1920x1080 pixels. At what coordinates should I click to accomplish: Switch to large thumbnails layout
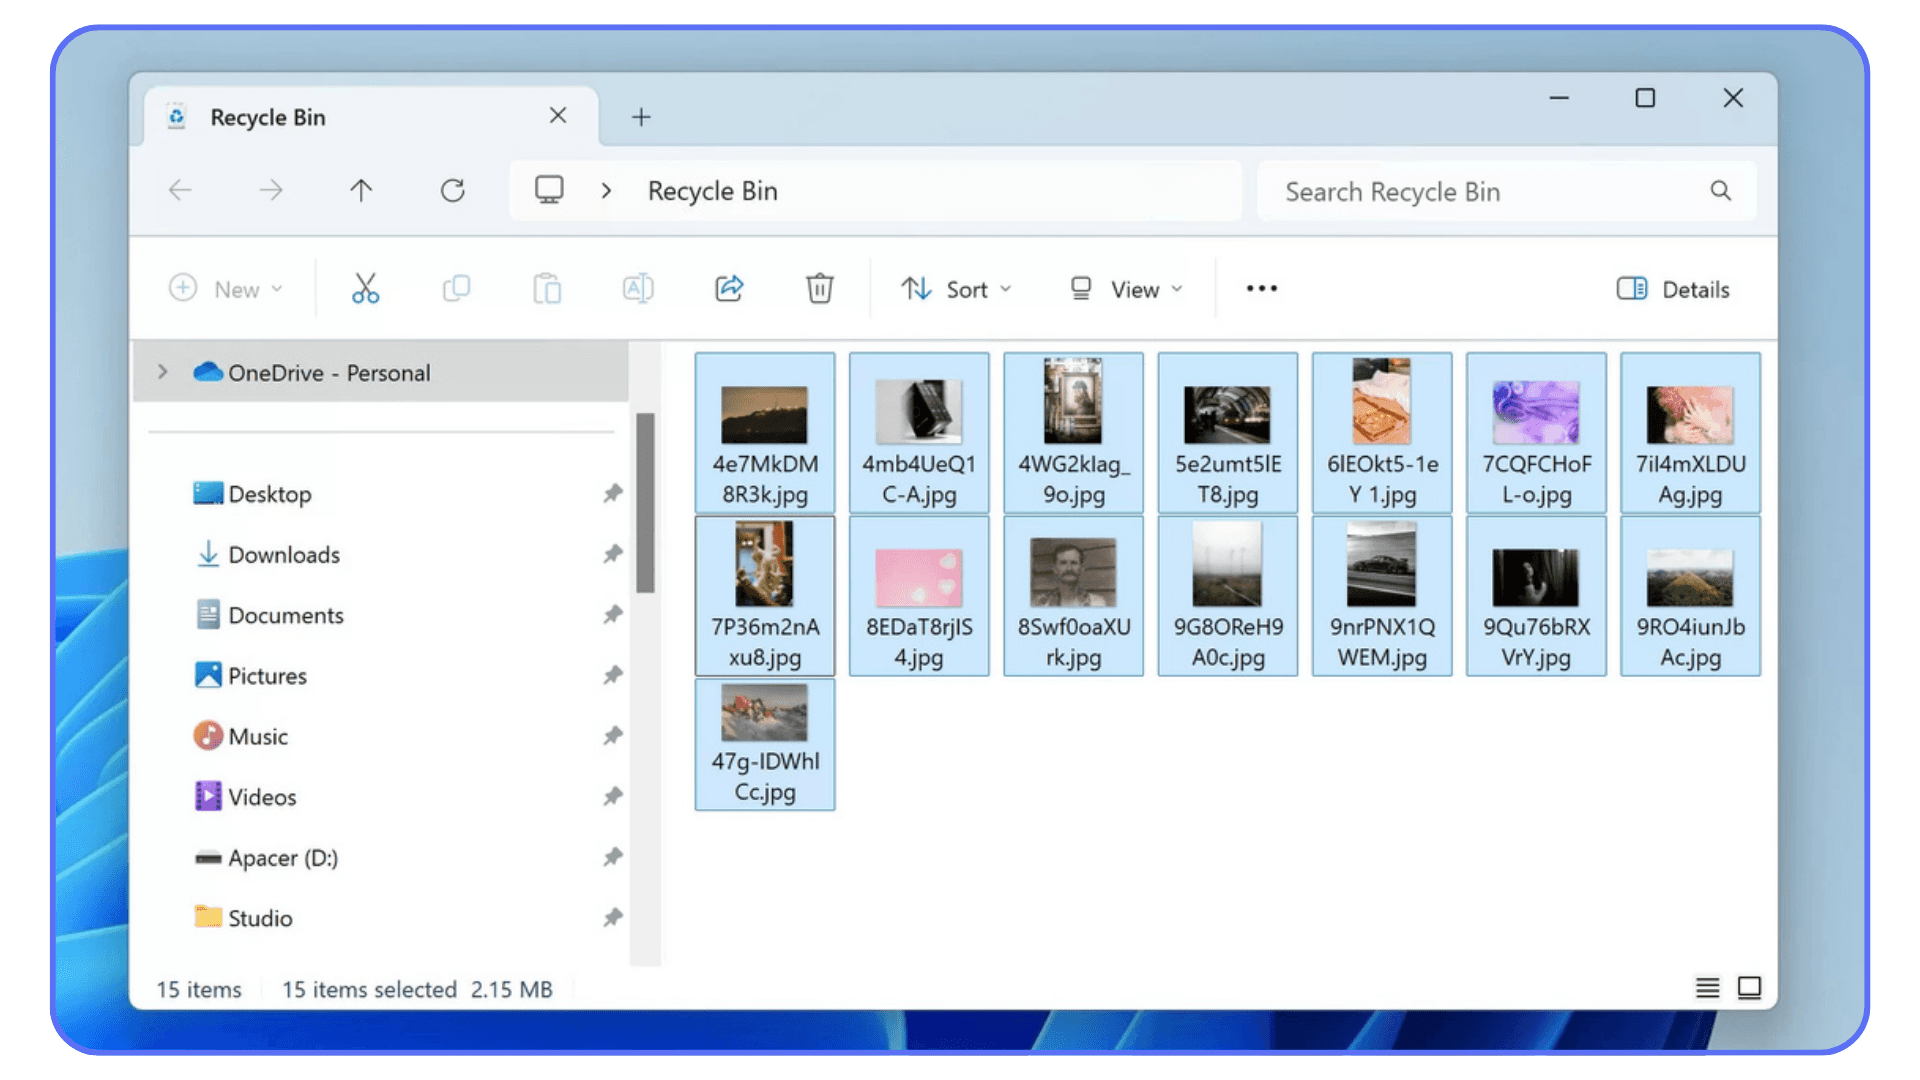(1750, 988)
